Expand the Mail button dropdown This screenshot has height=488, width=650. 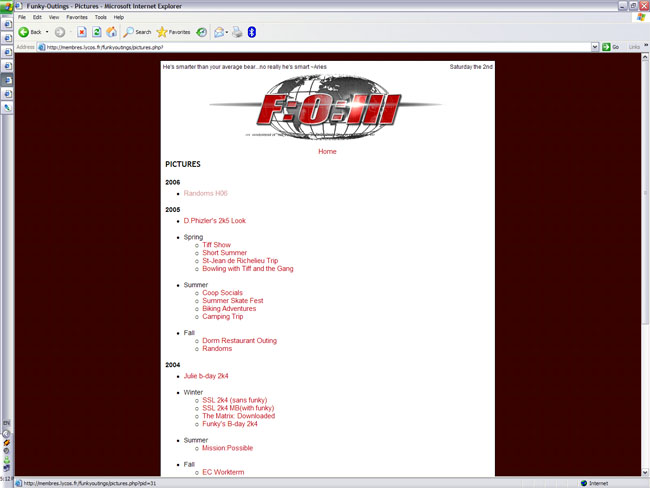[x=227, y=32]
